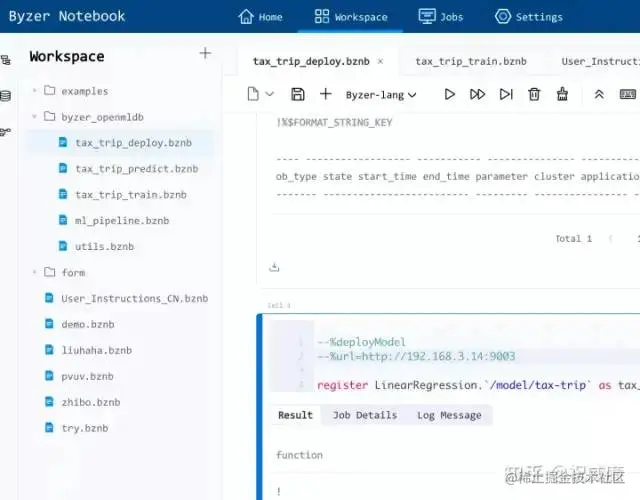Run the current cell
Screen dimensions: 640x500
[x=449, y=94]
